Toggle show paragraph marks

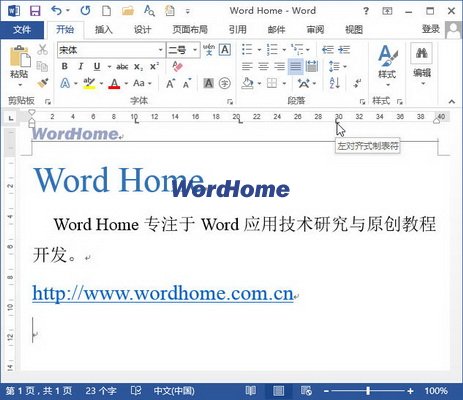358,83
